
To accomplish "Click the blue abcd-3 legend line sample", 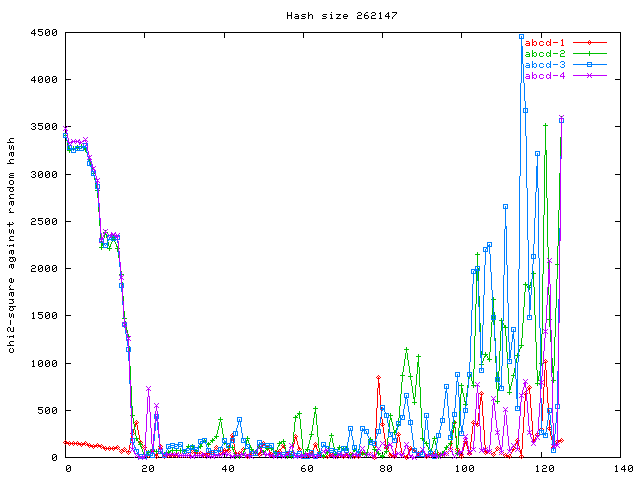I will pyautogui.click(x=590, y=64).
